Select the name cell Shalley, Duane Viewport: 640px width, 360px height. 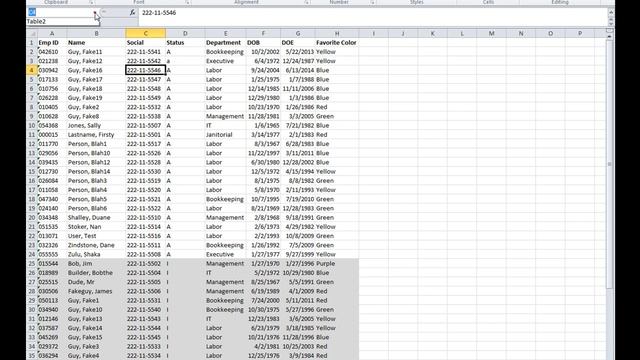96,218
